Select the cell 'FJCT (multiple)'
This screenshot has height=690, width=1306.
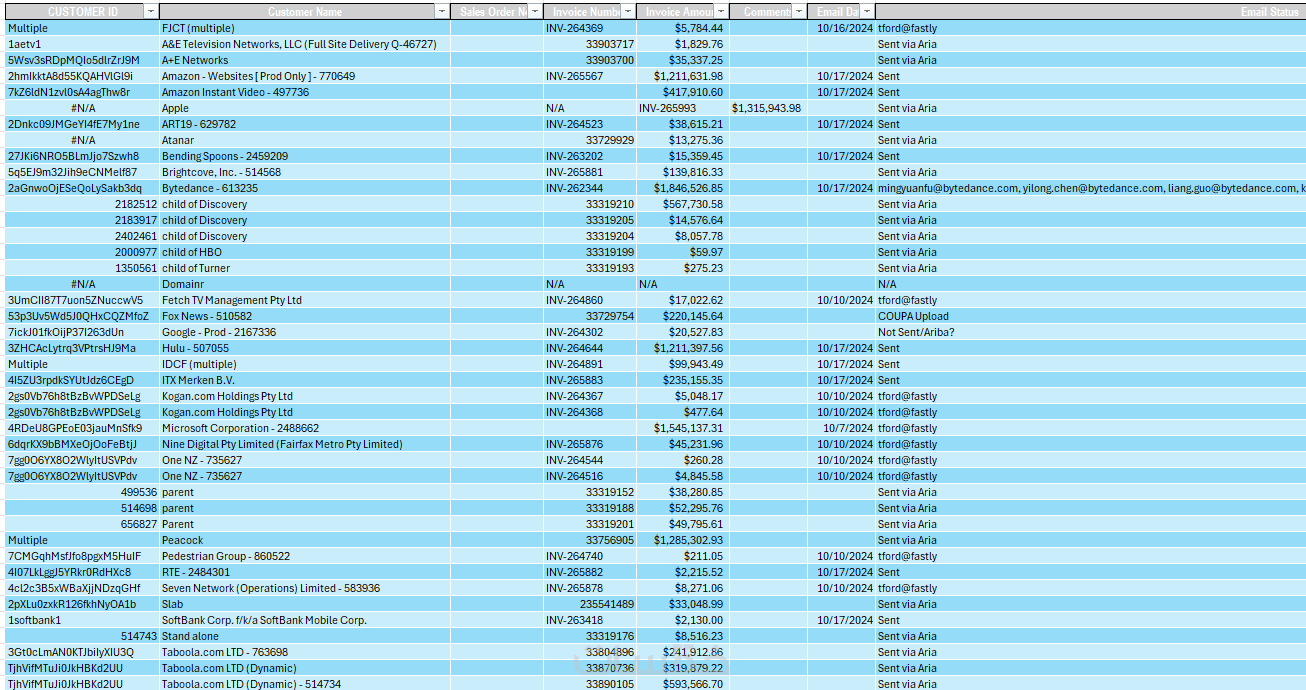coord(305,28)
